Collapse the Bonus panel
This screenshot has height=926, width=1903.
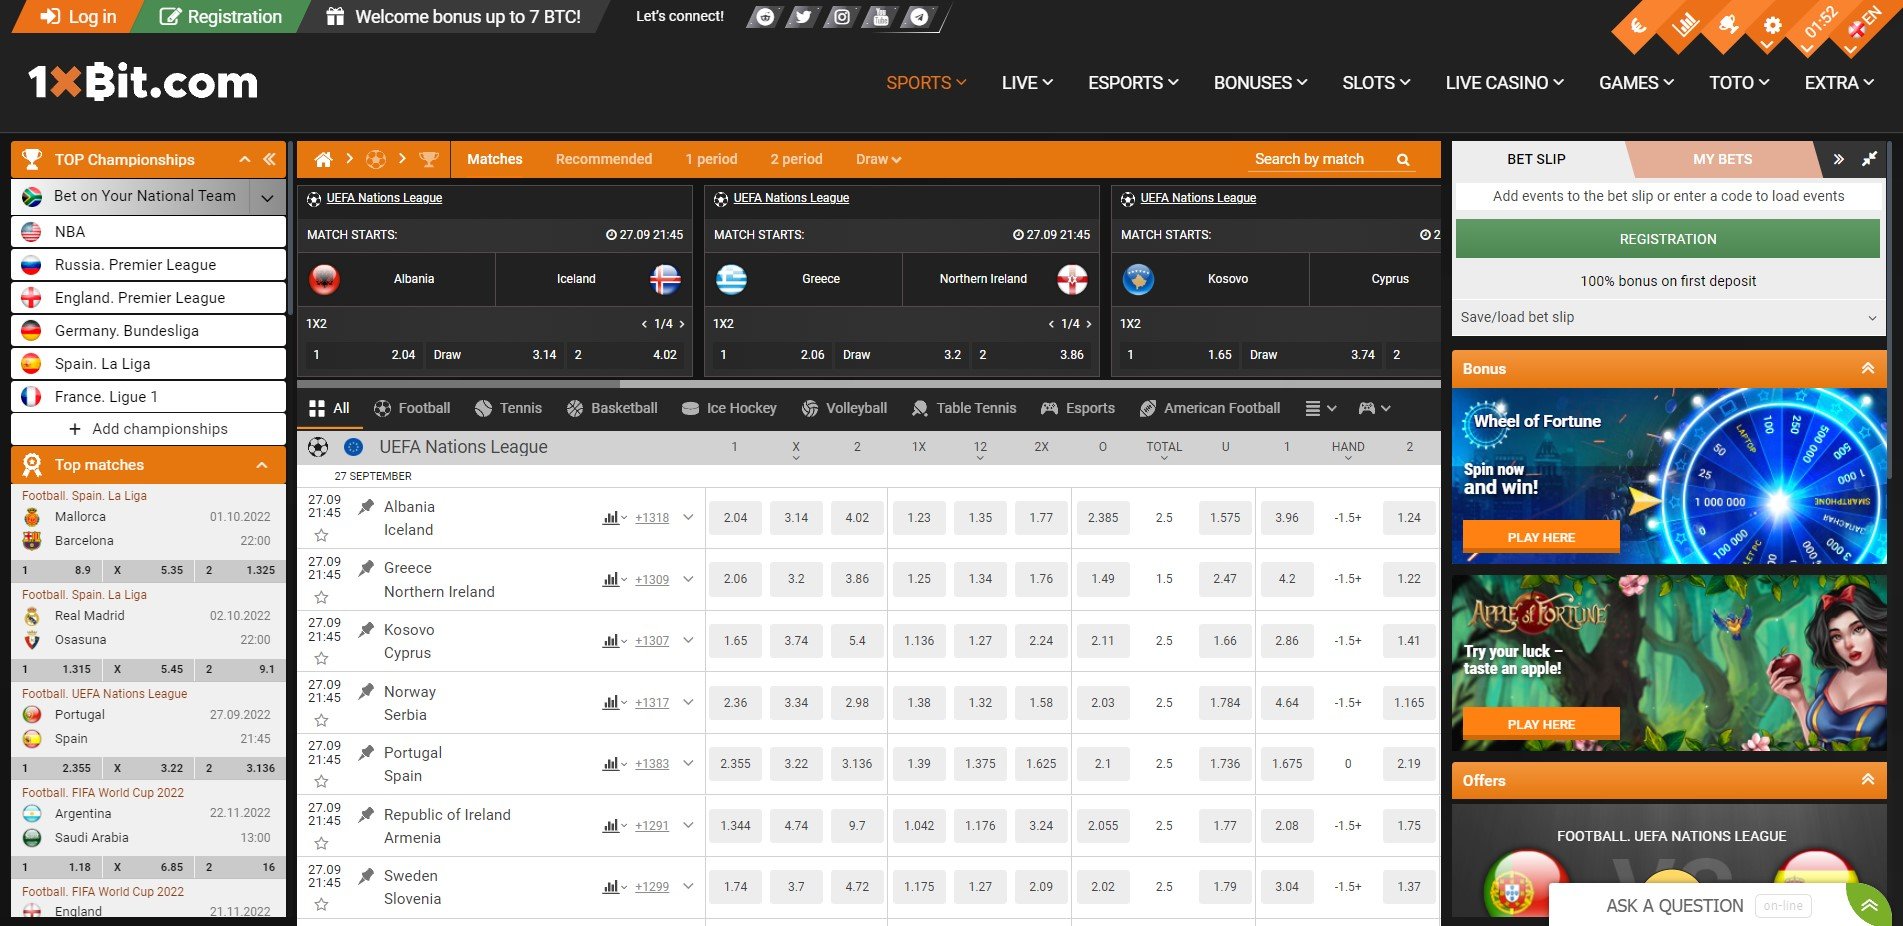point(1867,369)
